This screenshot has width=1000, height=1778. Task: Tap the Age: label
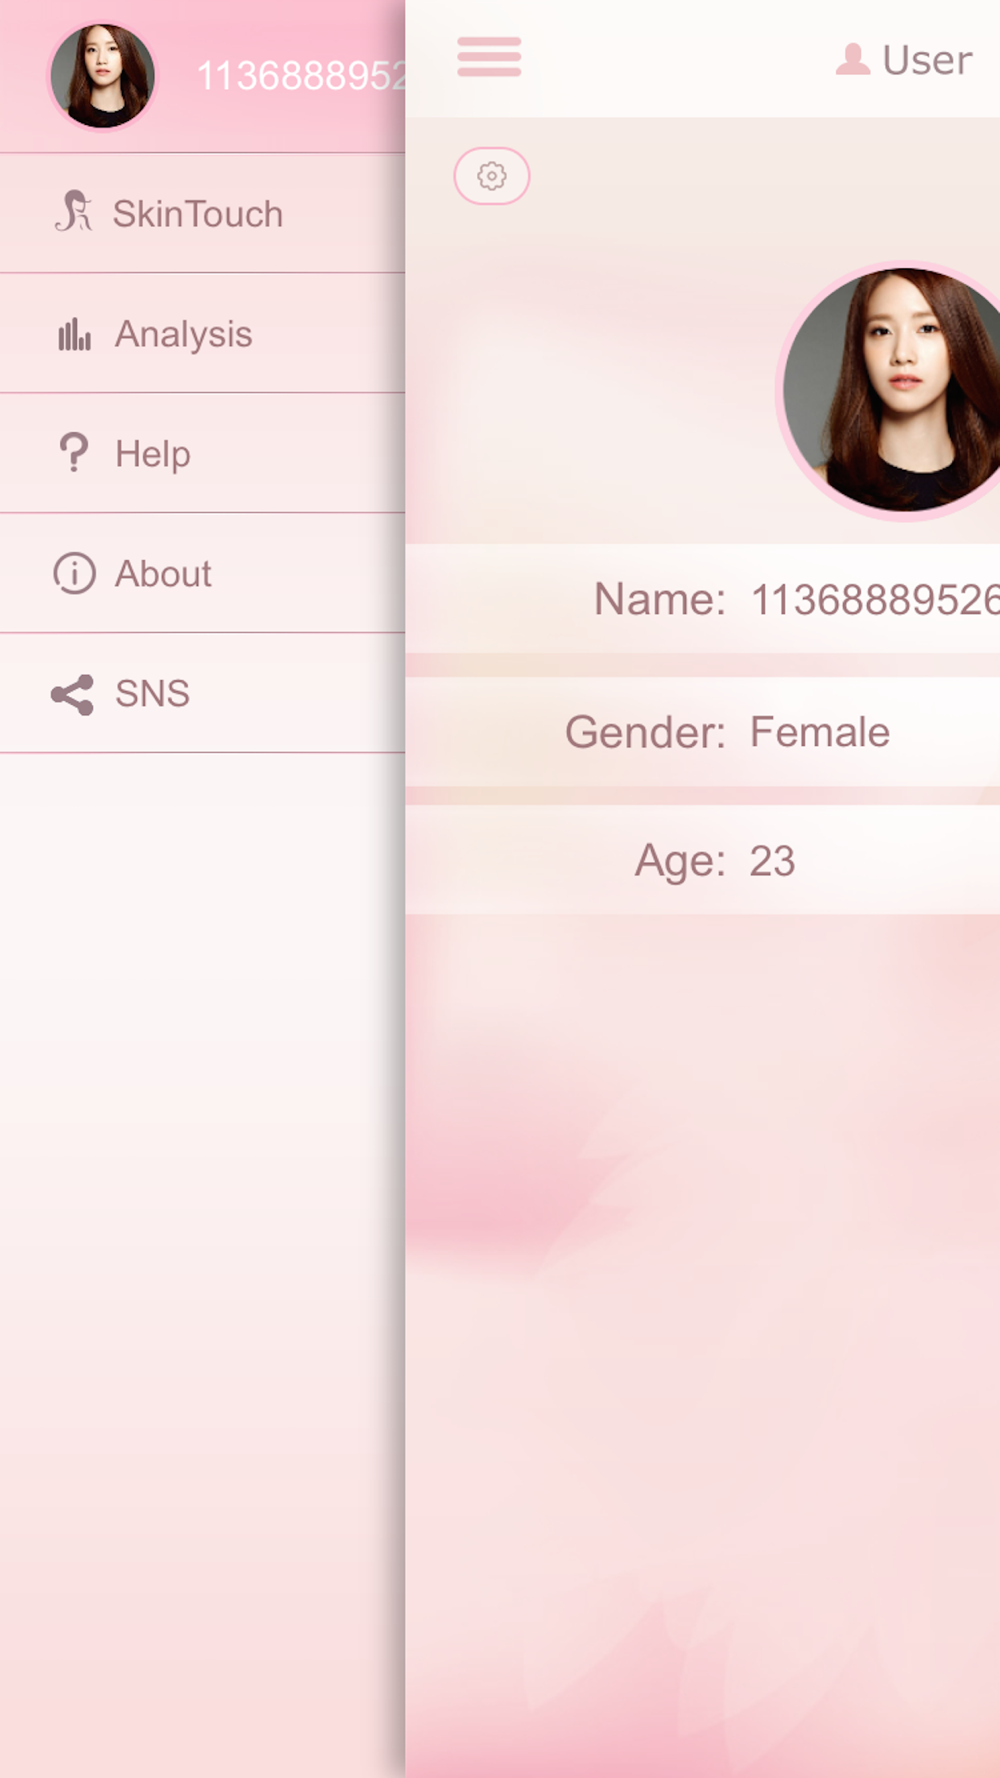pyautogui.click(x=680, y=861)
